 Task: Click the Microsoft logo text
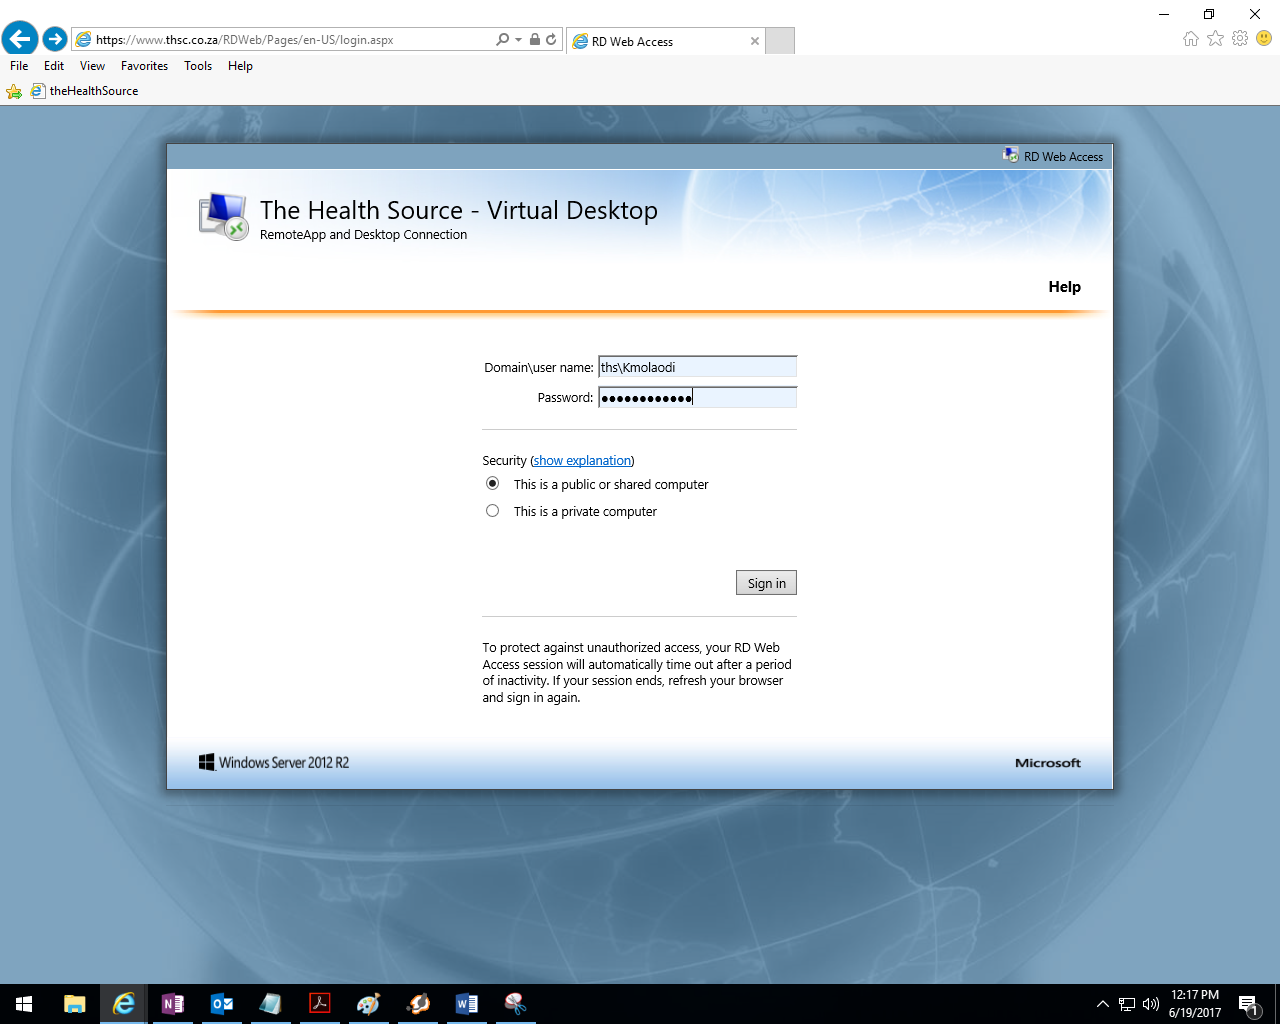tap(1048, 763)
